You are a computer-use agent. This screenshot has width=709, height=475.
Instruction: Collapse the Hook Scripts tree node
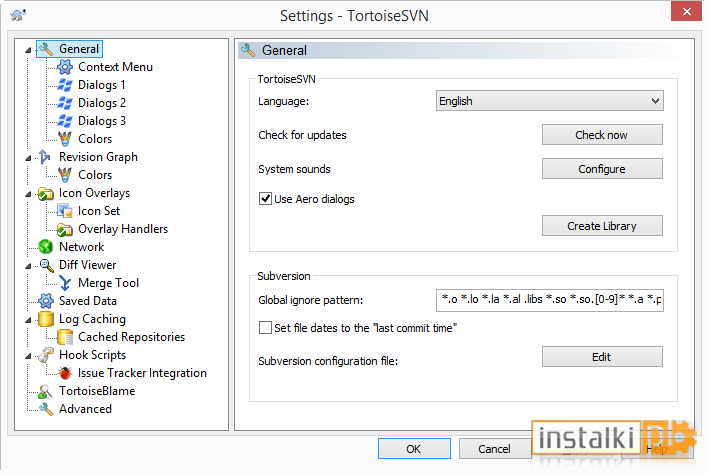28,356
